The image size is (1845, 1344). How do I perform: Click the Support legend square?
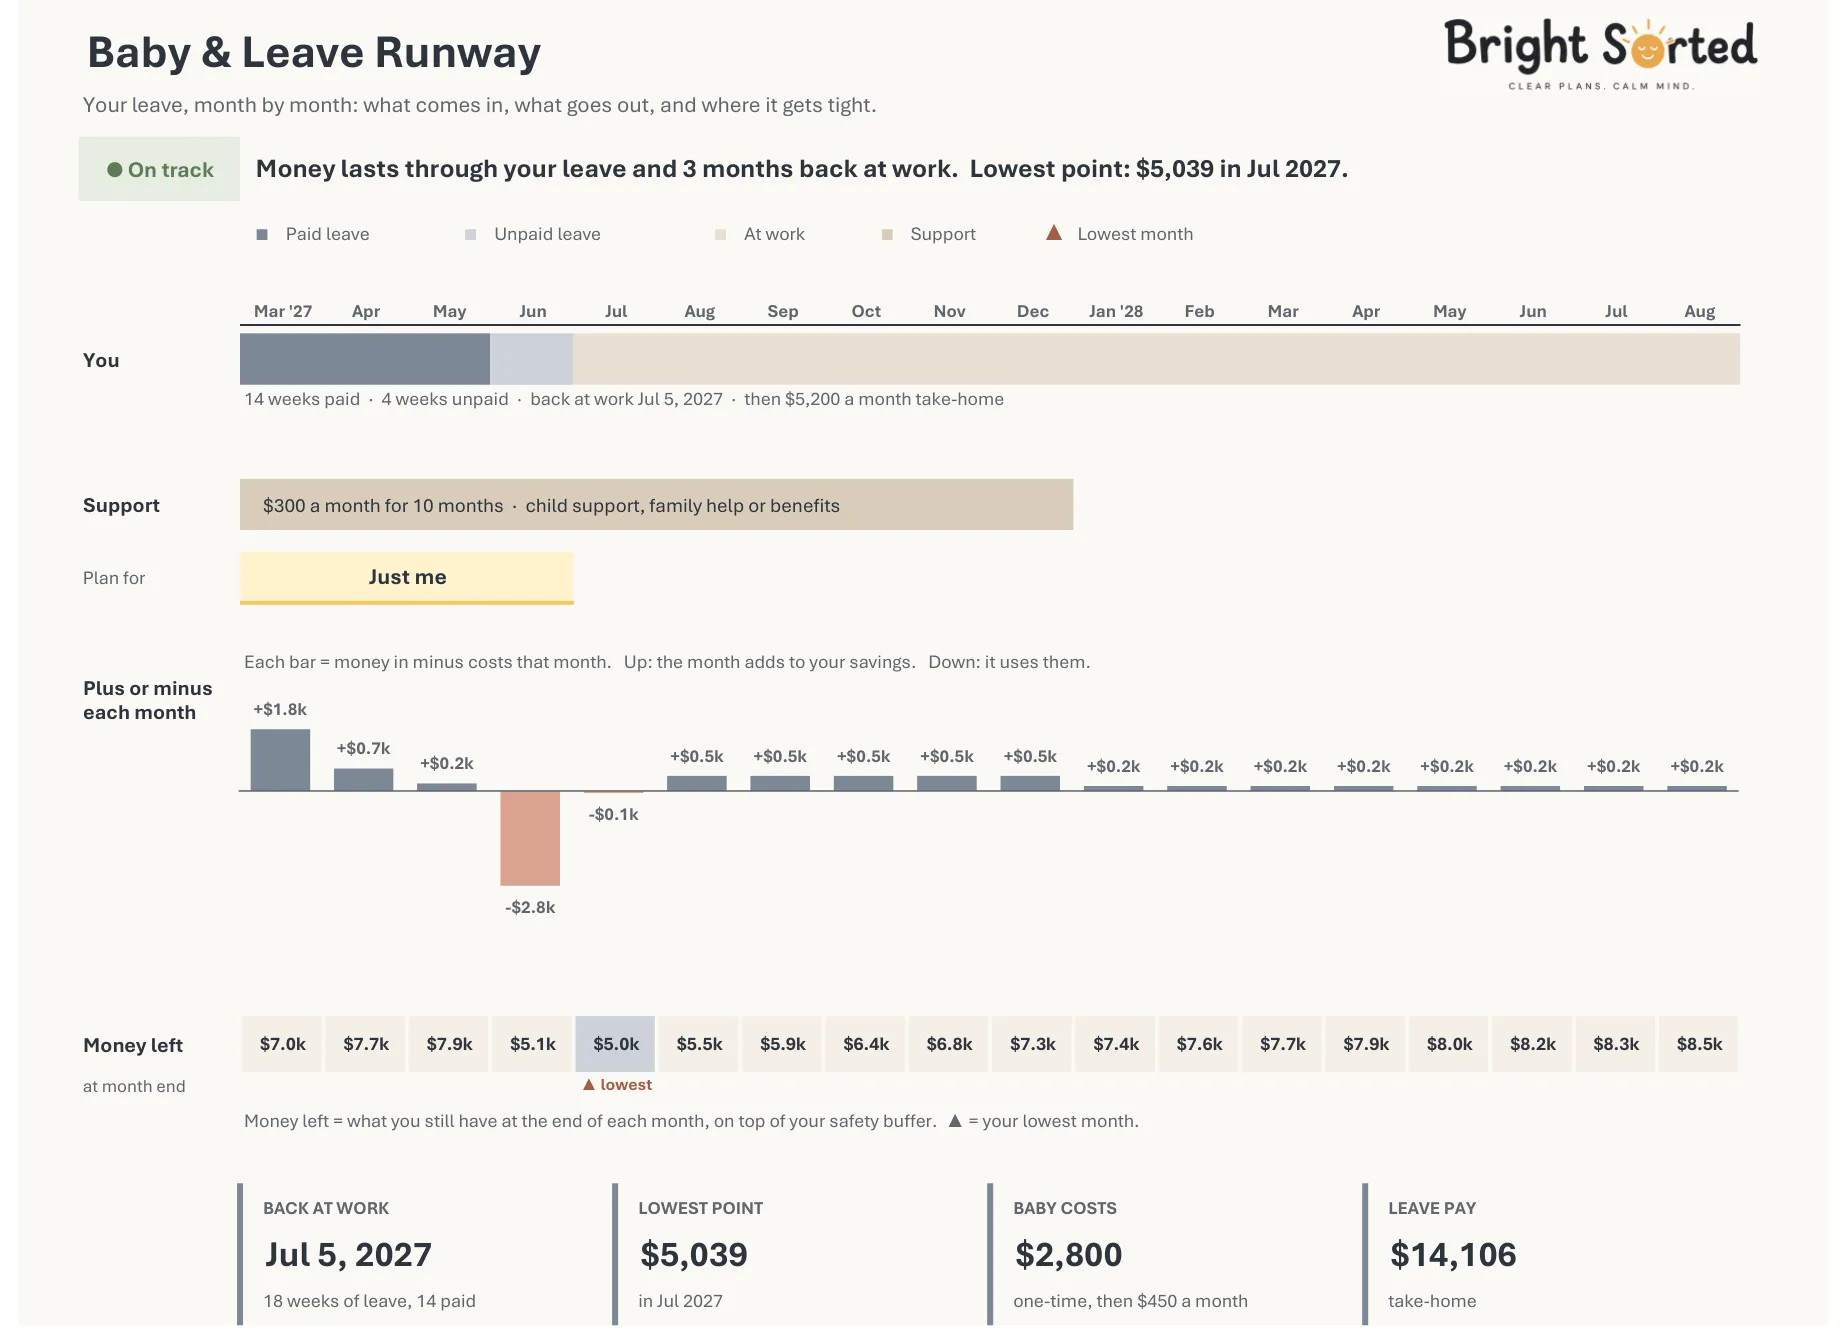pyautogui.click(x=887, y=234)
